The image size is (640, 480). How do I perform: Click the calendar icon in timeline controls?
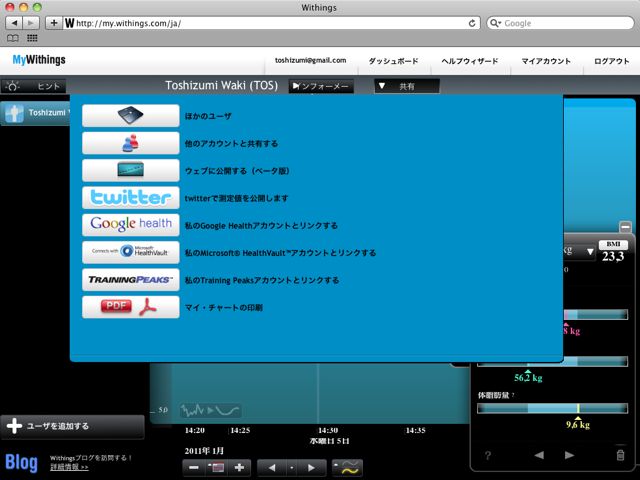[x=217, y=467]
